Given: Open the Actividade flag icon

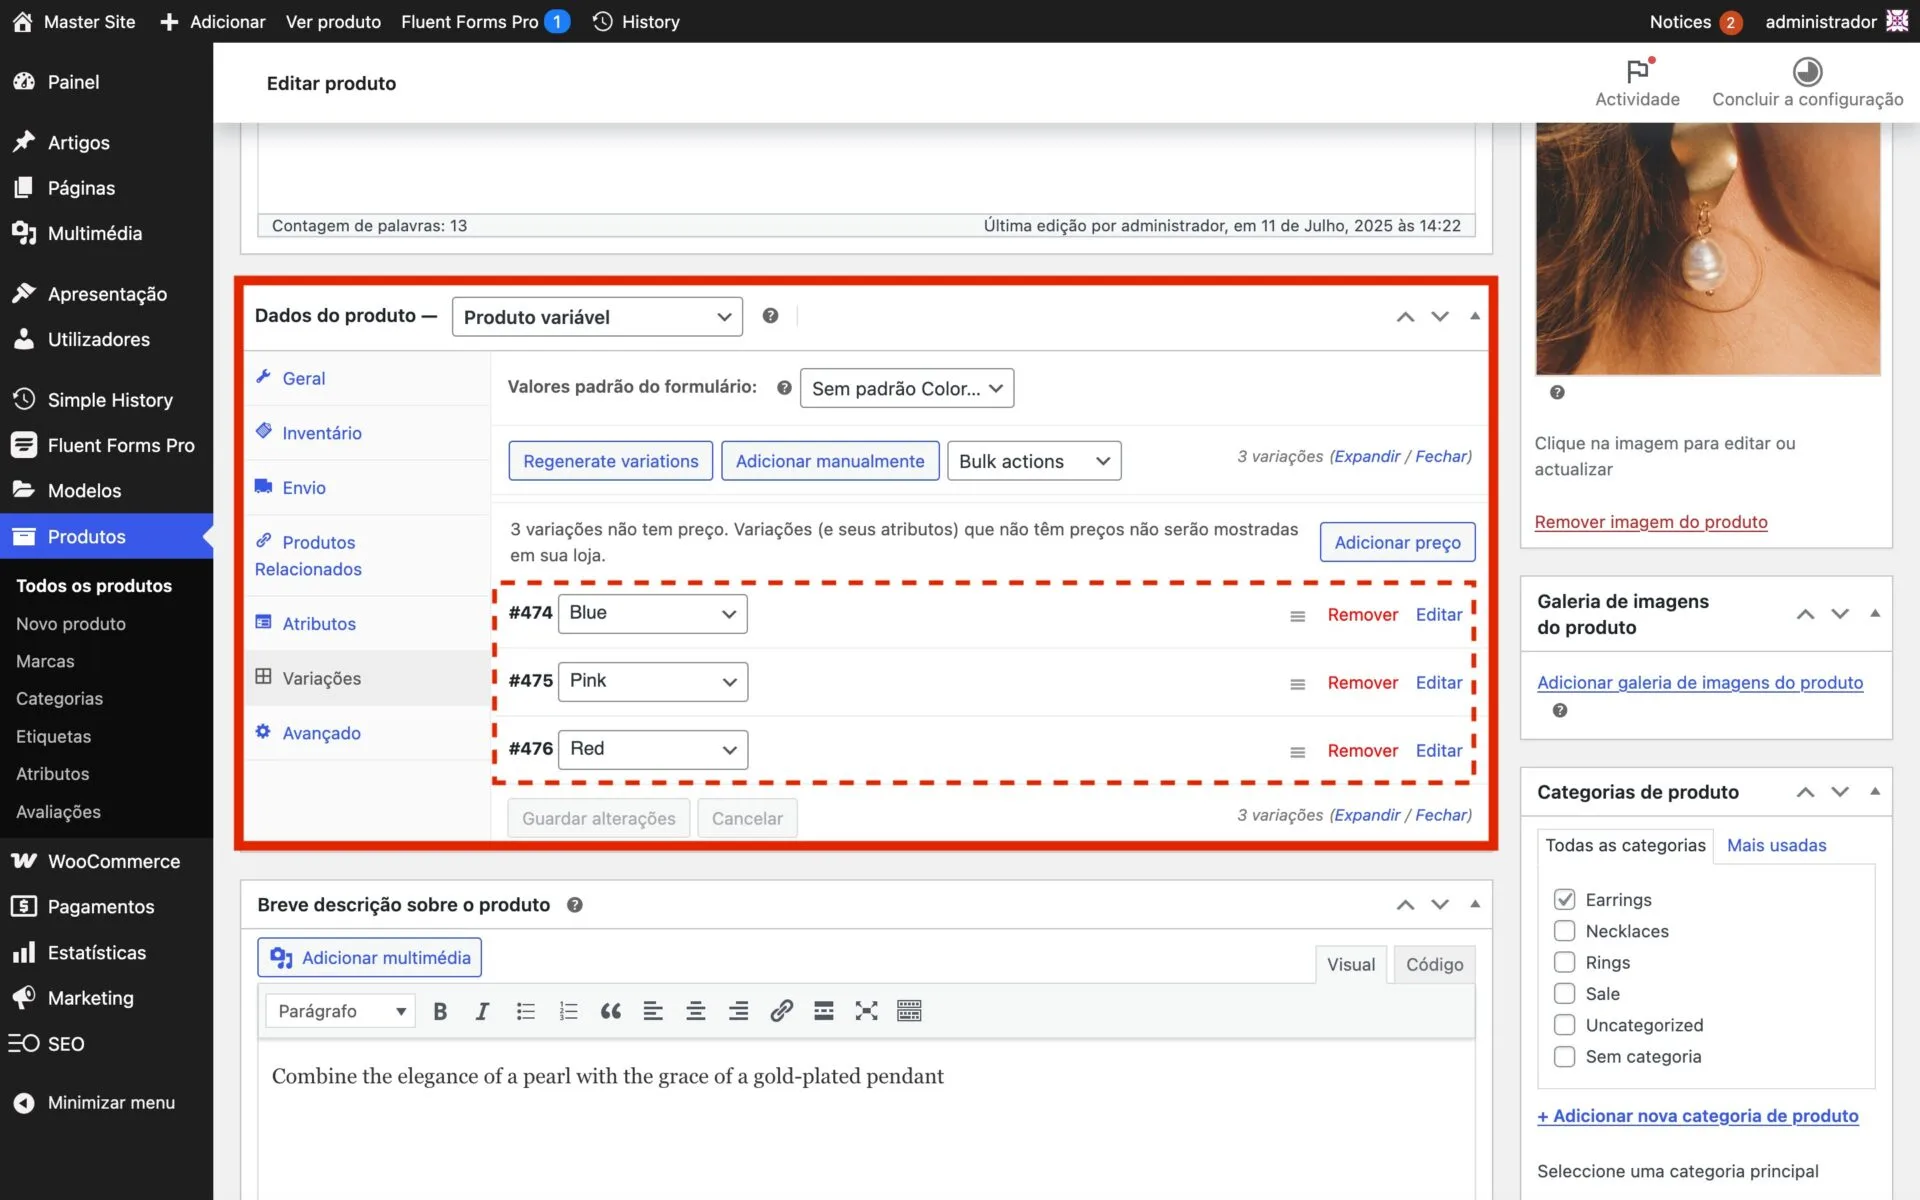Looking at the screenshot, I should click(x=1637, y=72).
